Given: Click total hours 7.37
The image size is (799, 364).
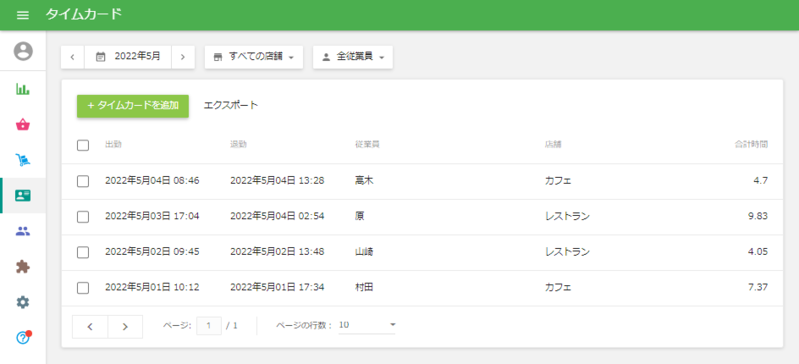Looking at the screenshot, I should click(x=758, y=288).
